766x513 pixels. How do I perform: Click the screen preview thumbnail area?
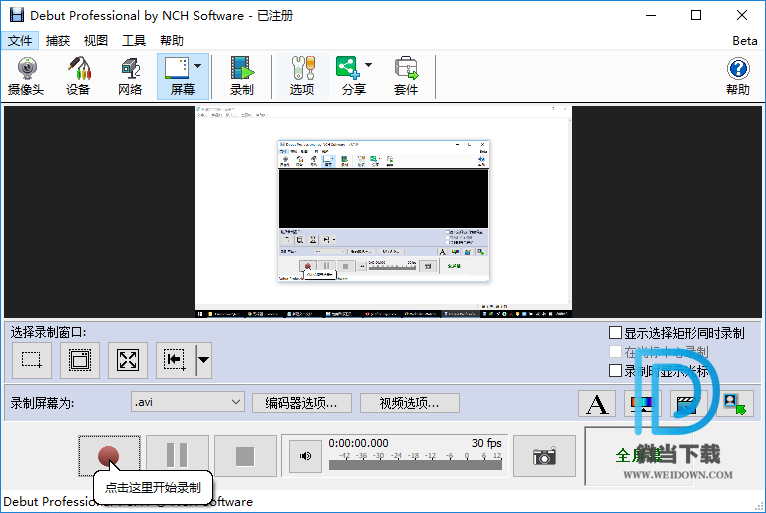[383, 212]
